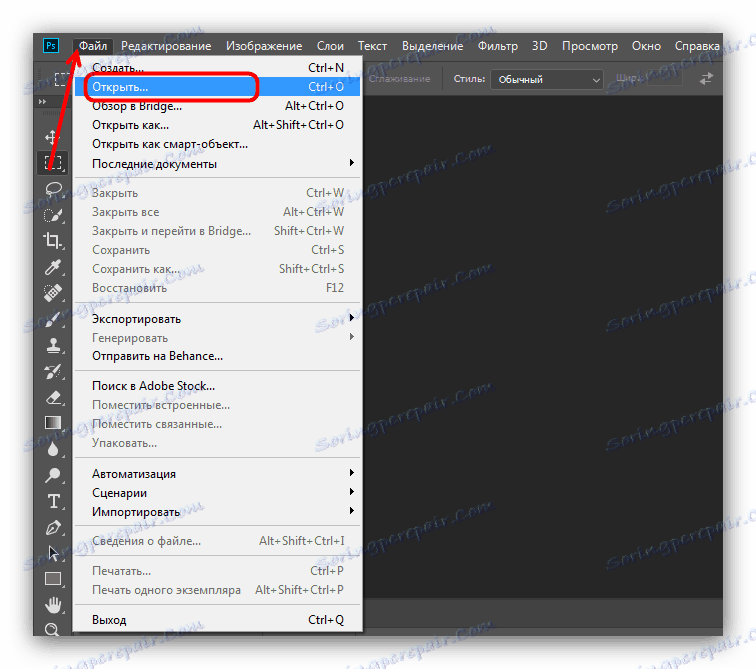The height and width of the screenshot is (669, 756).
Task: Open the Файл menu
Action: click(93, 46)
